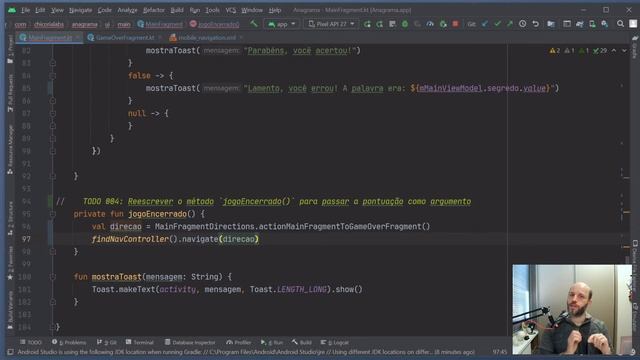The height and width of the screenshot is (360, 640).
Task: Click the Search Everywhere magnifier icon
Action: point(620,24)
